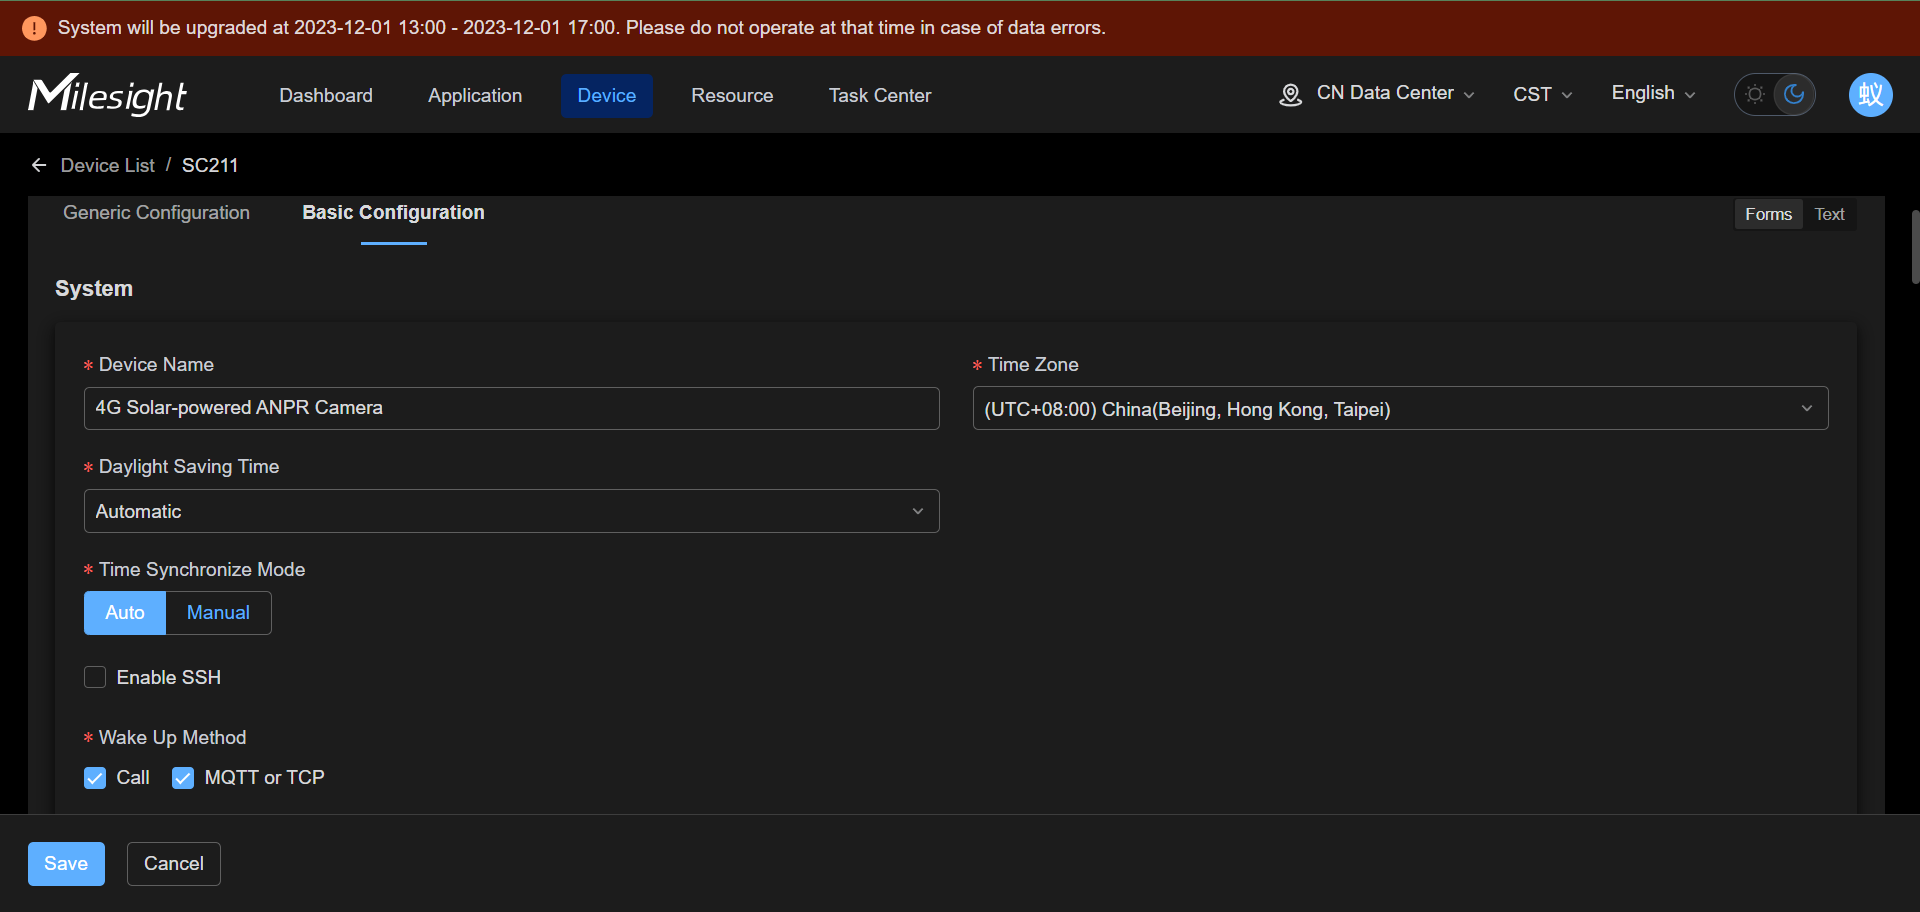This screenshot has width=1920, height=912.
Task: Select dark theme moon icon
Action: tap(1794, 94)
